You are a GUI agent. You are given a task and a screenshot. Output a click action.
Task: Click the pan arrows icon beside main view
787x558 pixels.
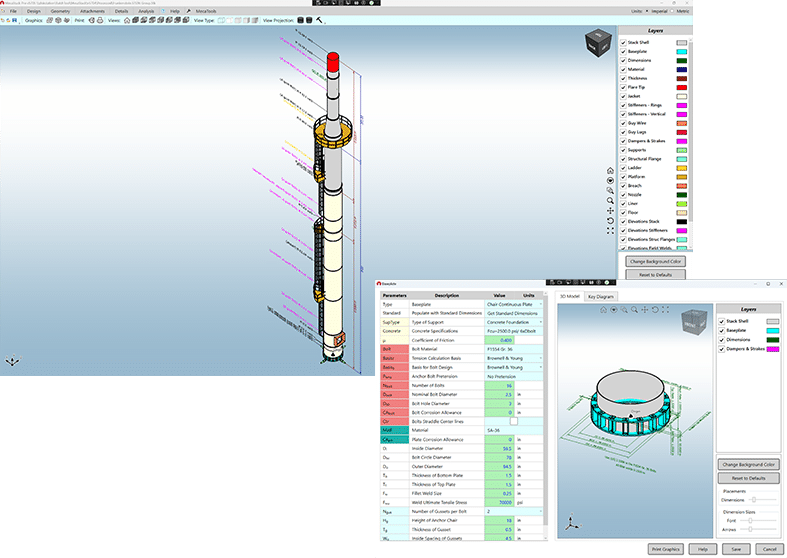pos(610,211)
